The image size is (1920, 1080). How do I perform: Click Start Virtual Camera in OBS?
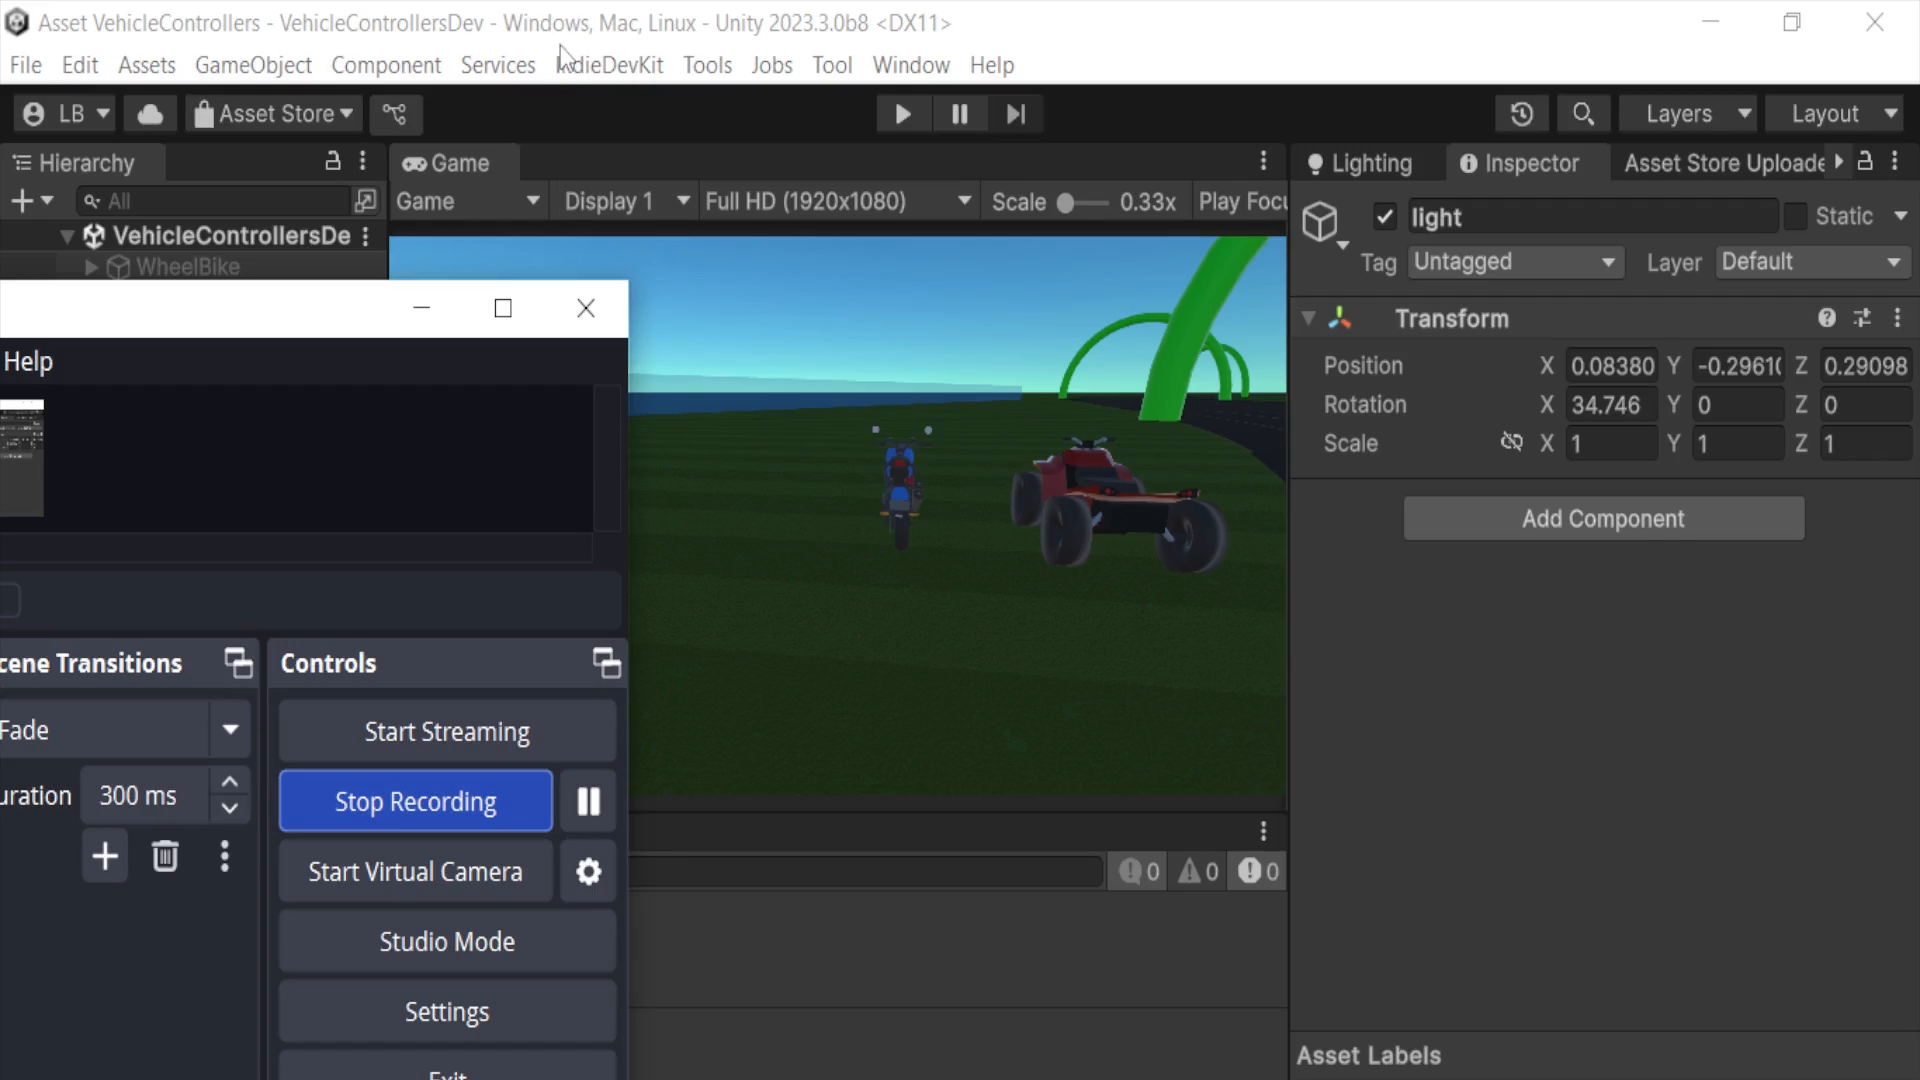(416, 872)
